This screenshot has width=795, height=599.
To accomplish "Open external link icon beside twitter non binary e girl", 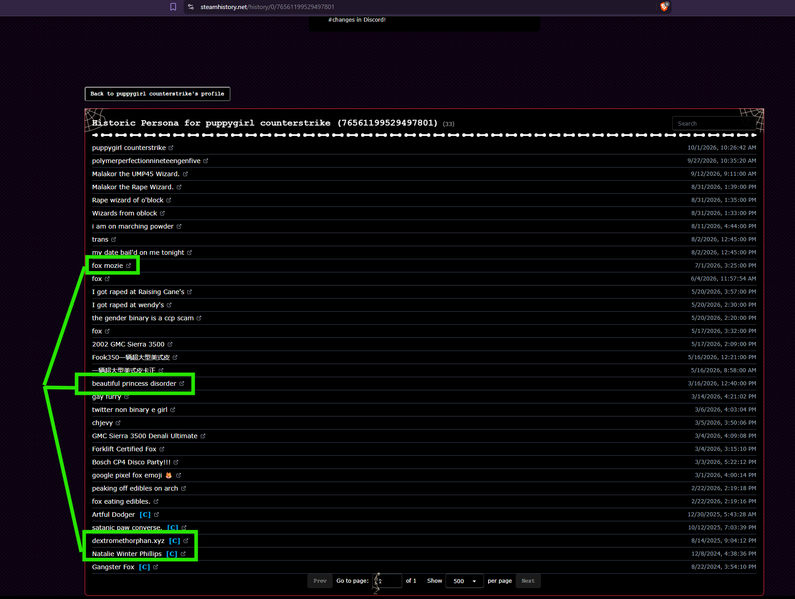I will (172, 410).
